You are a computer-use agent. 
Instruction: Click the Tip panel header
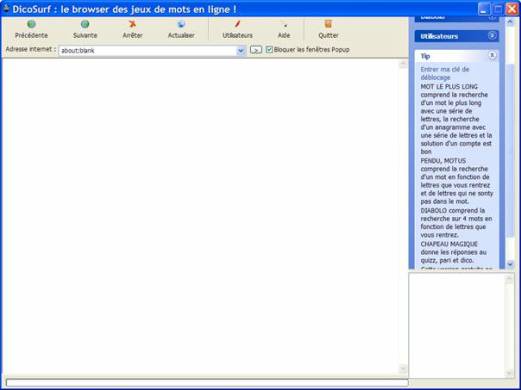pos(456,56)
